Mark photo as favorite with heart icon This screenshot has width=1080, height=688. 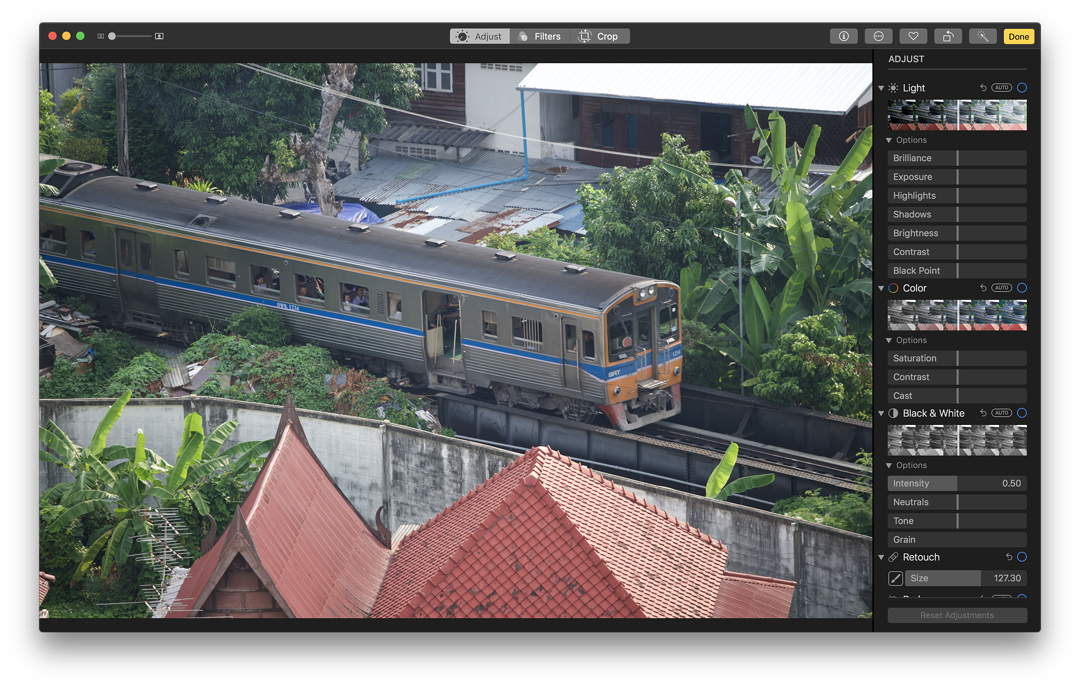point(913,37)
